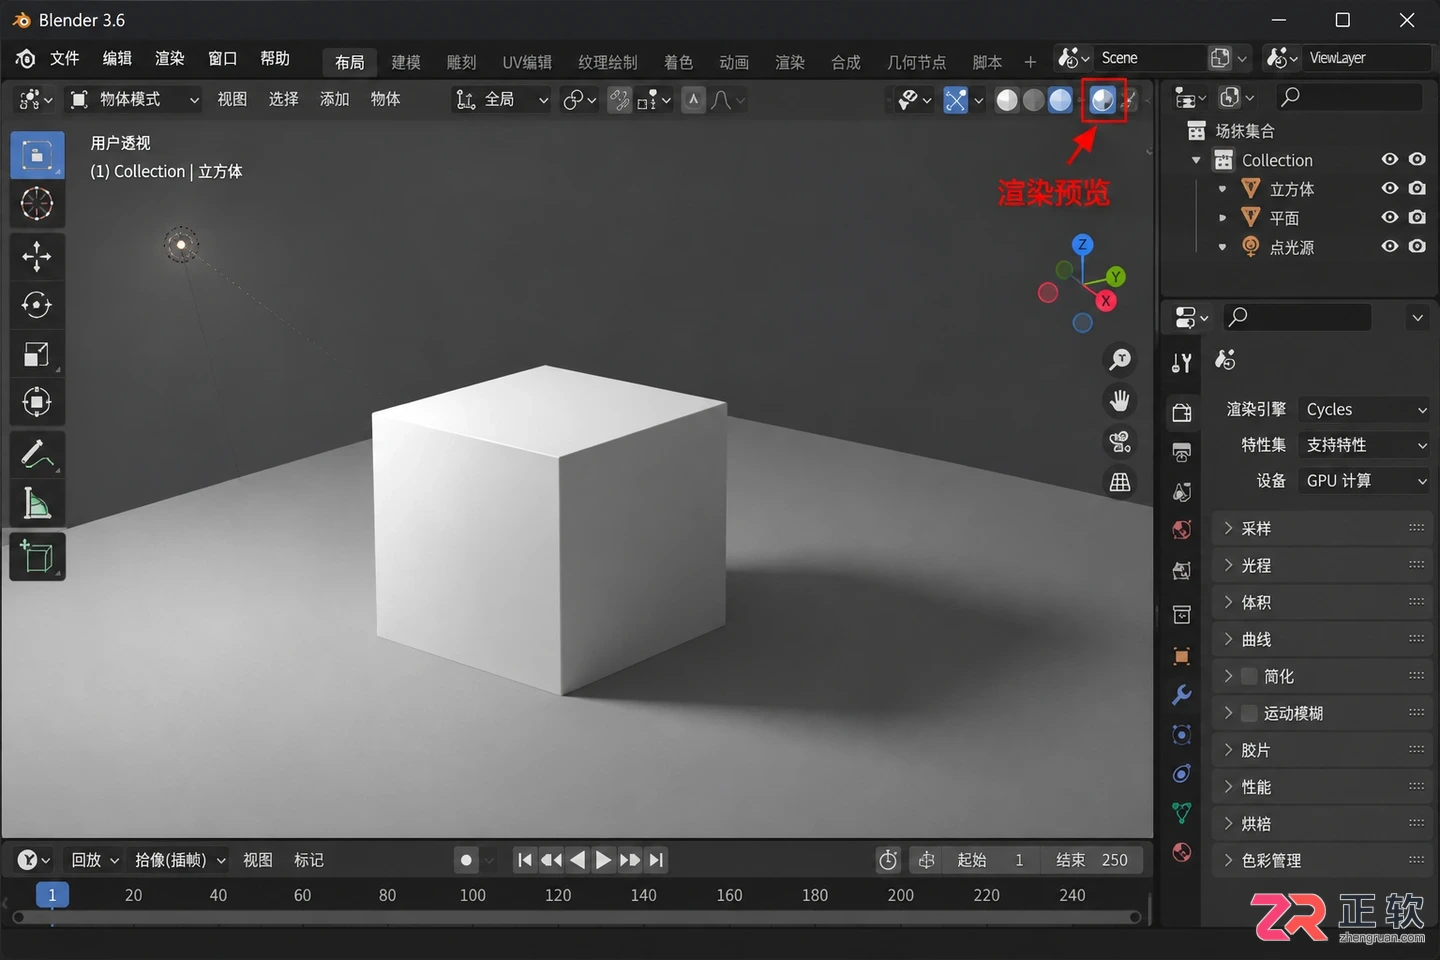Switch to the 建模 workspace tab

[x=406, y=62]
